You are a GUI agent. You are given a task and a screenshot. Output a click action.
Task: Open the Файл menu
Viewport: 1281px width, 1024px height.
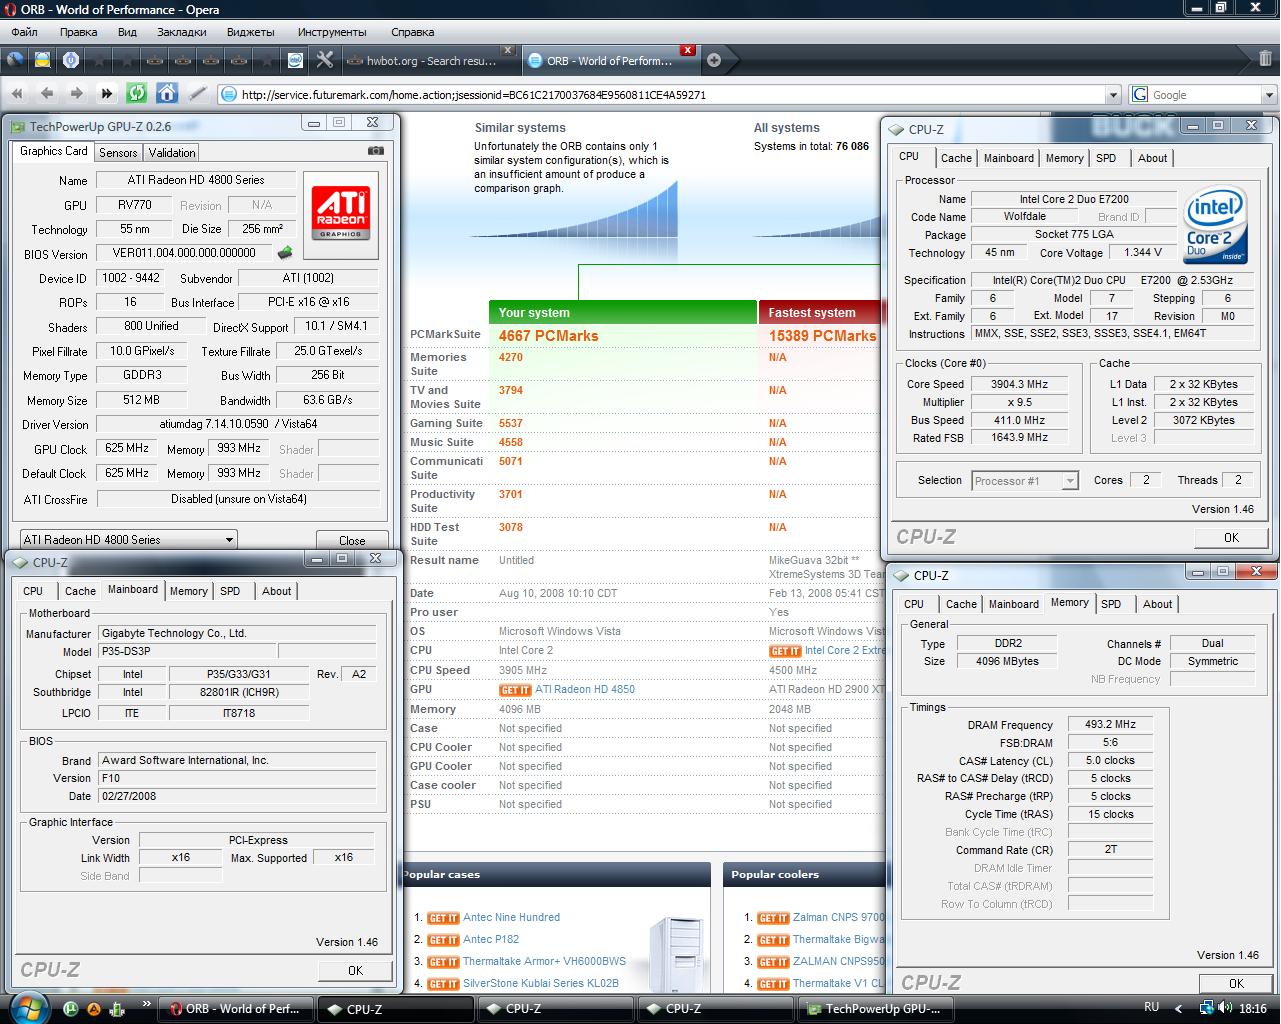pyautogui.click(x=24, y=32)
